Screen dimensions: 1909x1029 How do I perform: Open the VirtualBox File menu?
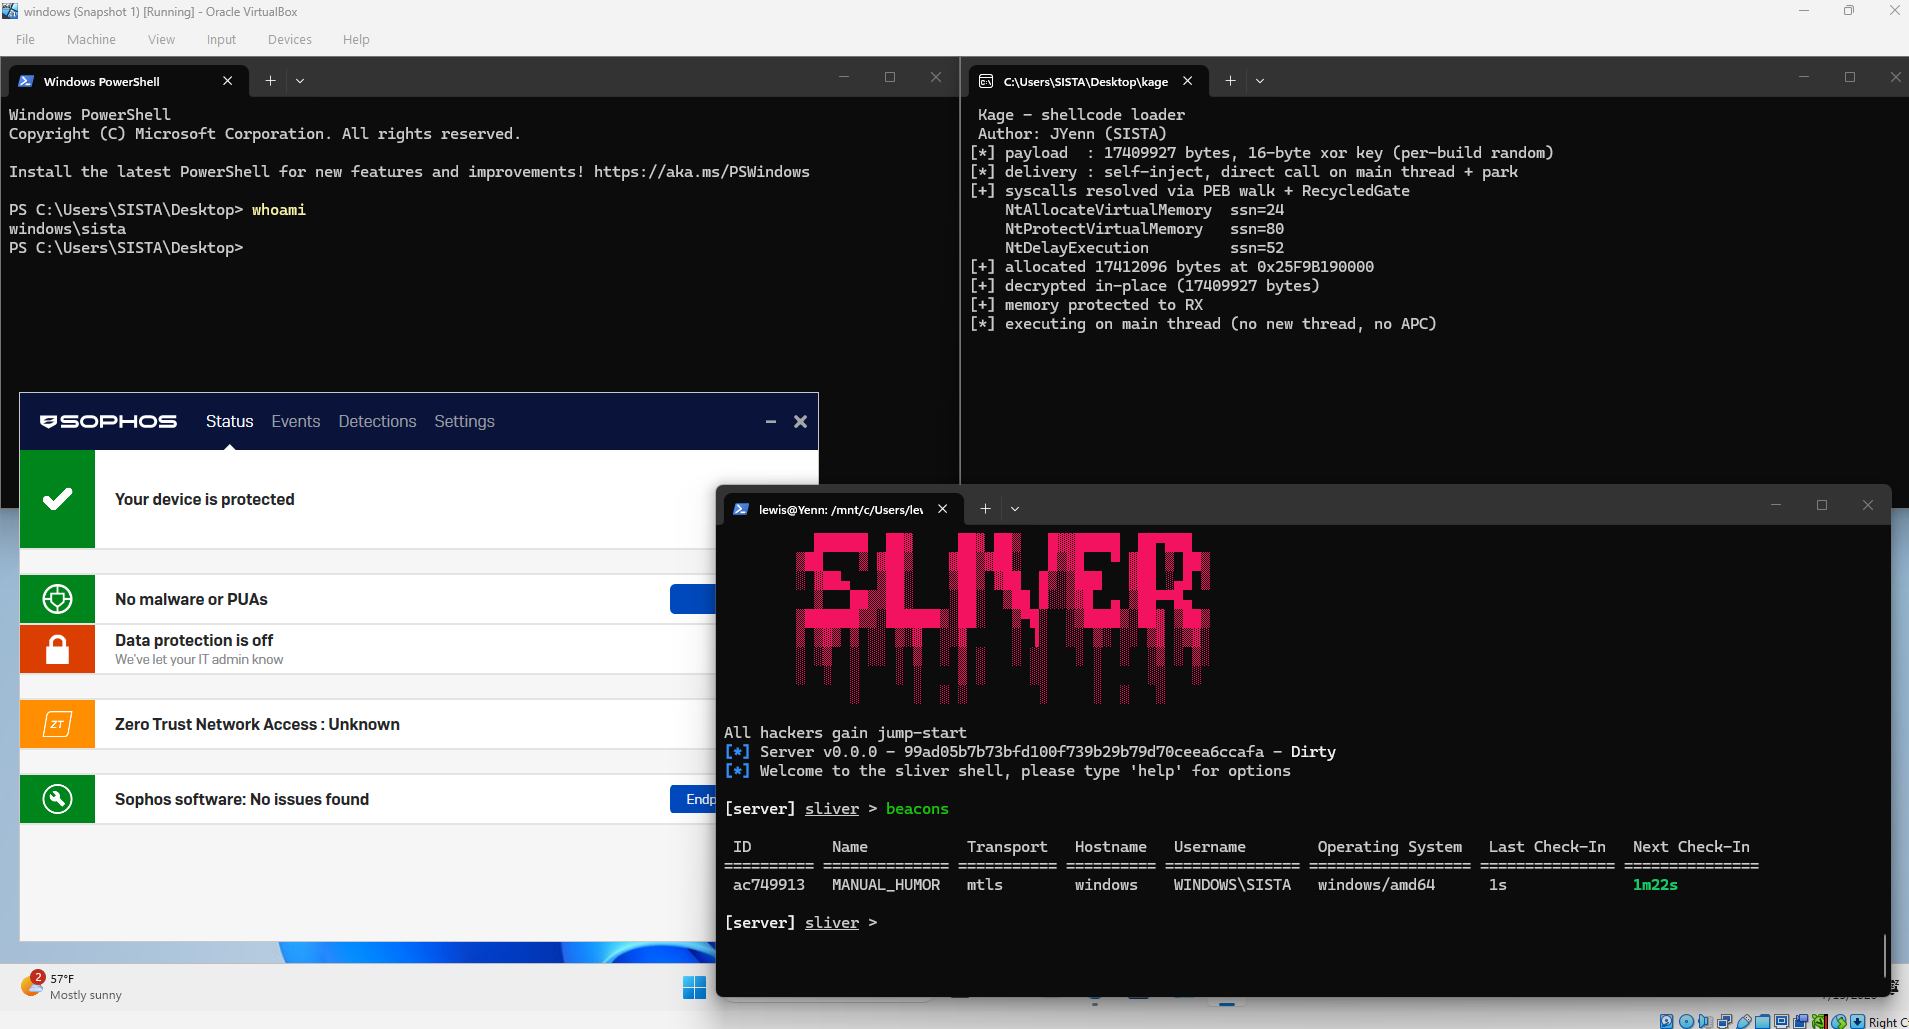coord(25,40)
